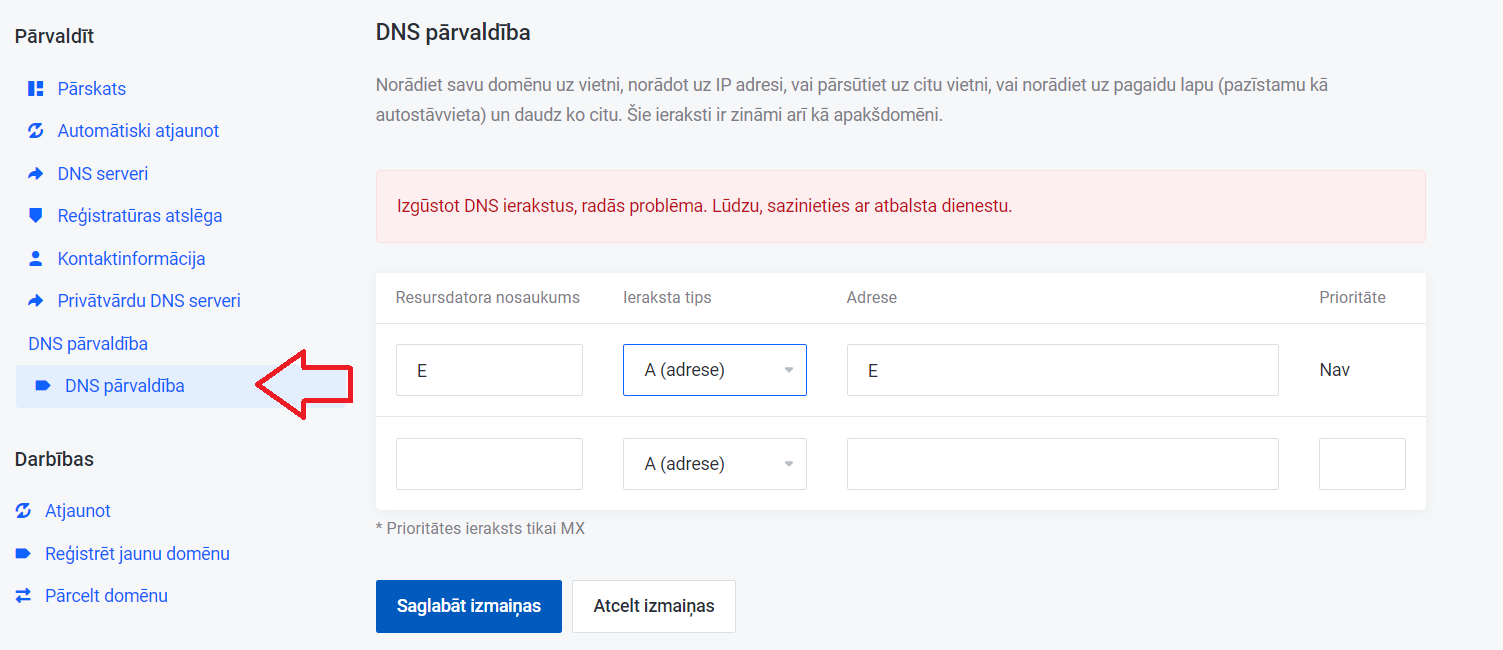This screenshot has height=650, width=1503.
Task: Open the first row record type dropdown
Action: [x=714, y=370]
